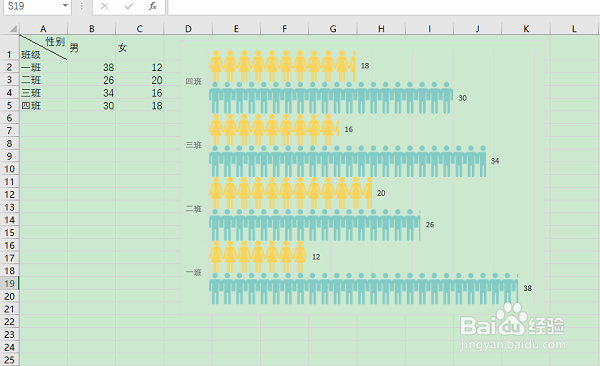Select row 19 header

(9, 283)
